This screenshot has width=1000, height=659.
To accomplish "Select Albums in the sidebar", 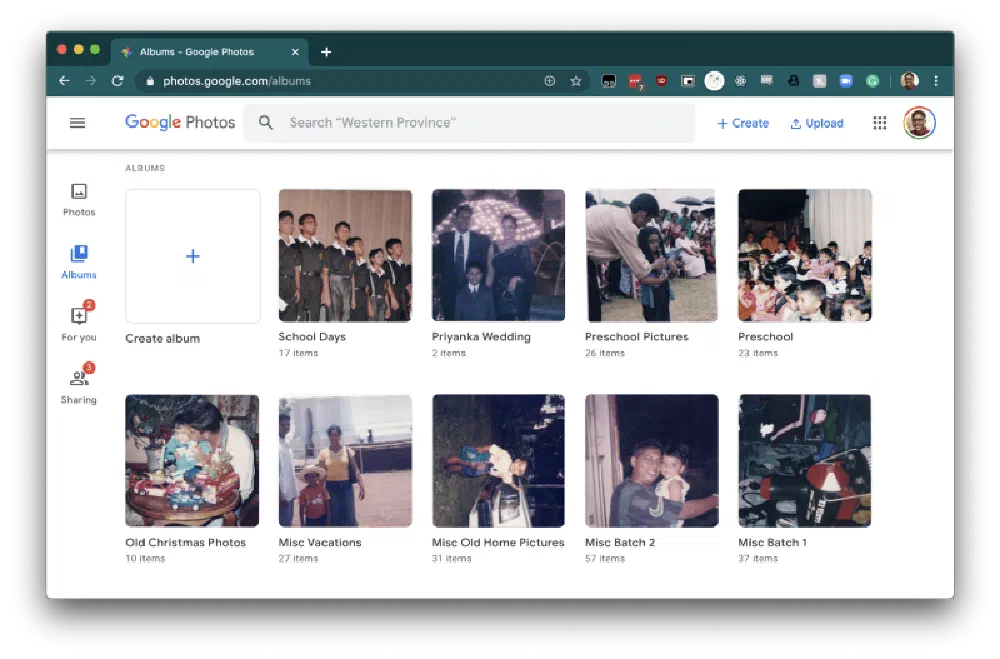I will 78,262.
